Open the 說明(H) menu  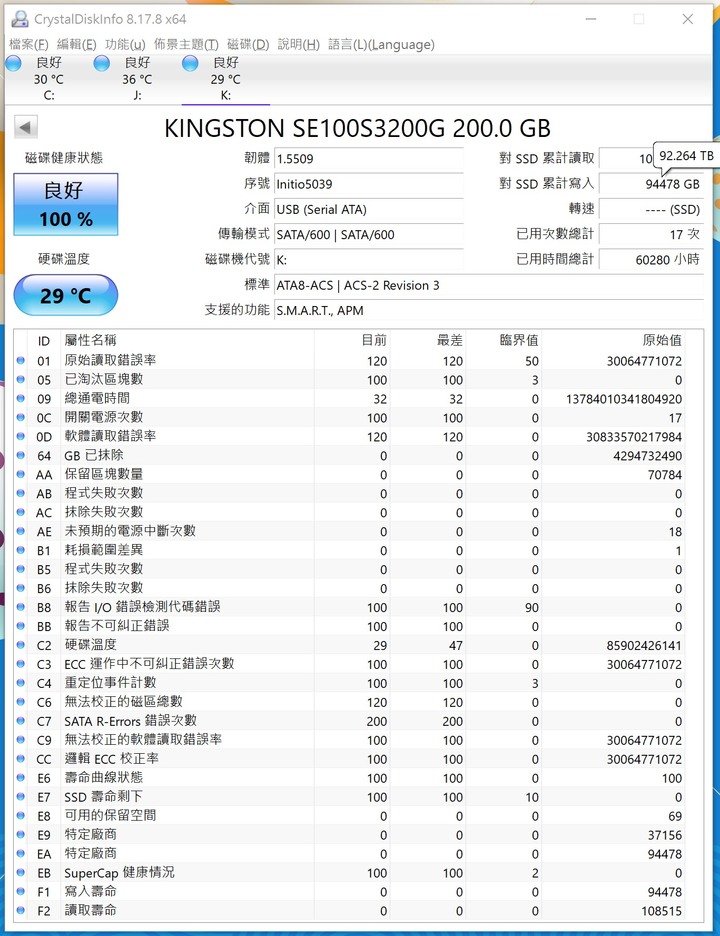pos(299,44)
